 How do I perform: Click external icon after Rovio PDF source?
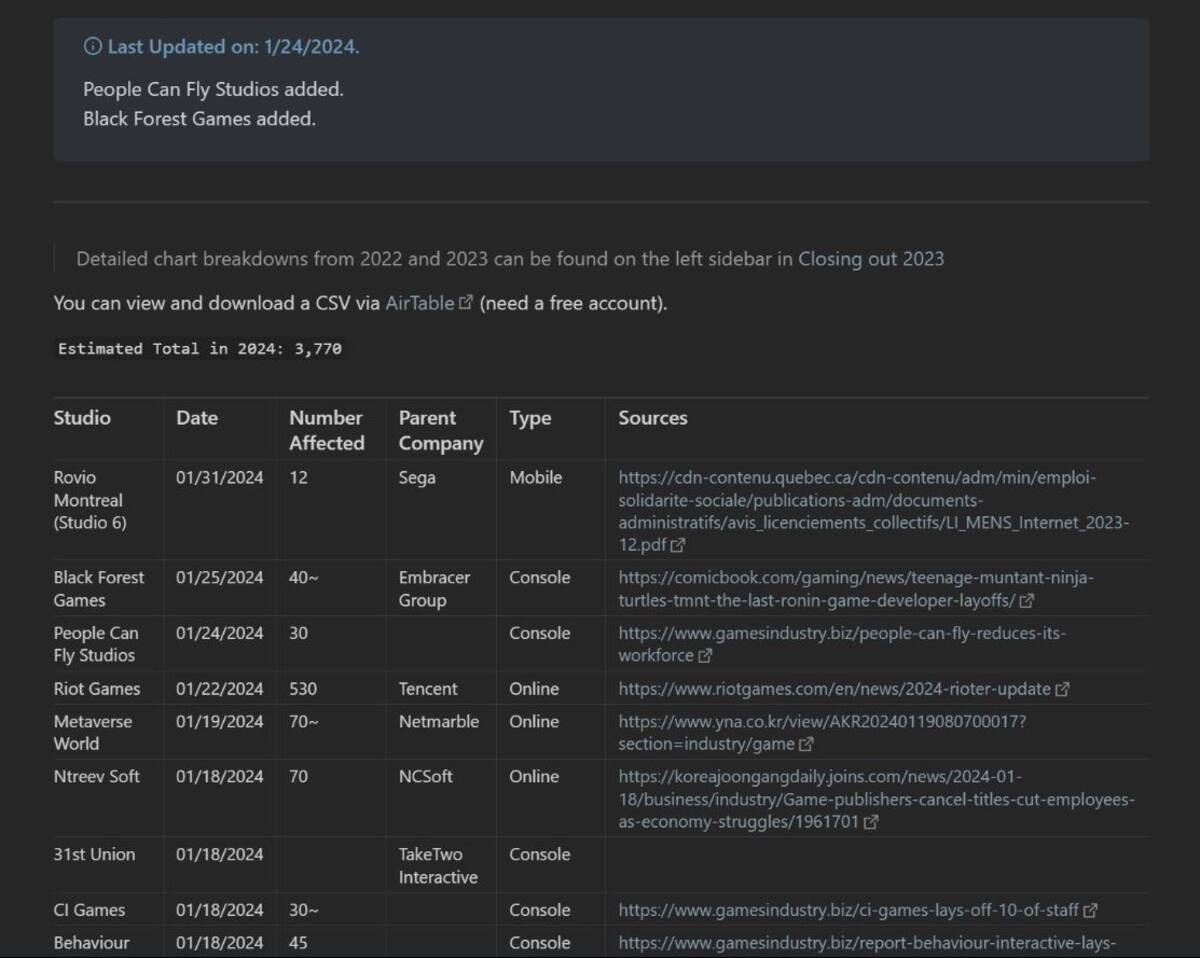678,546
